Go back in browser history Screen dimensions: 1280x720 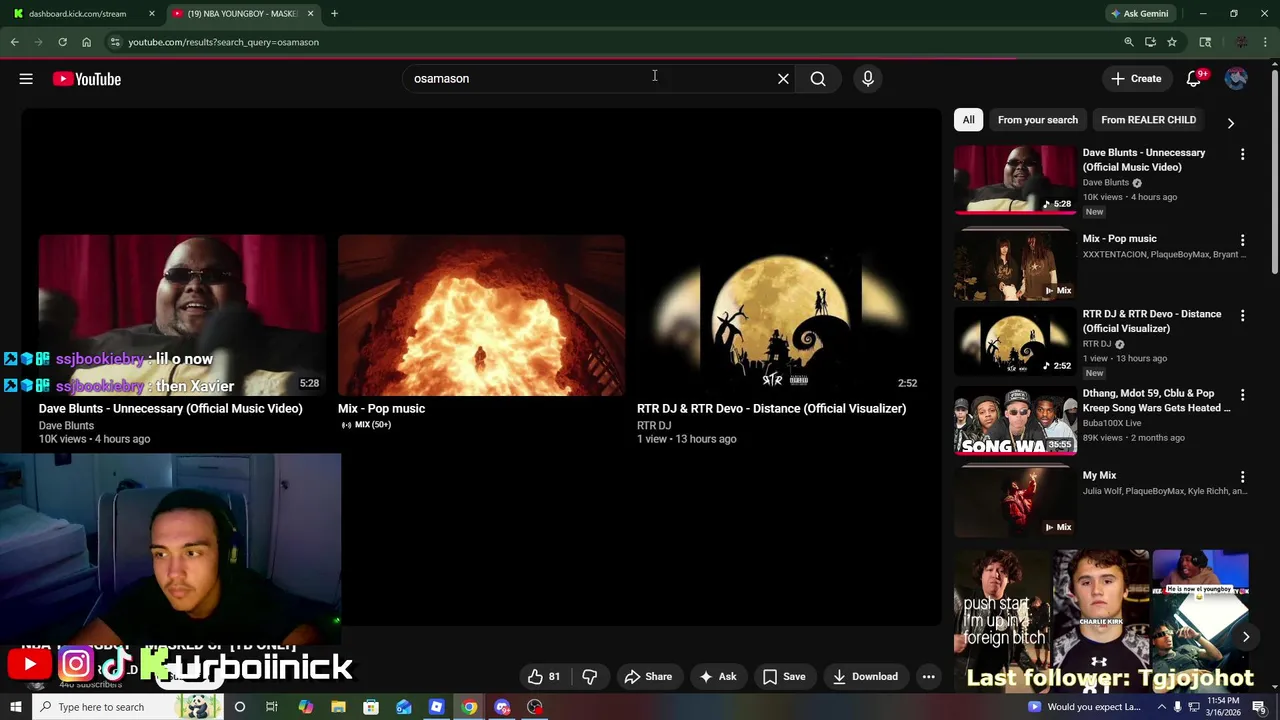[15, 42]
